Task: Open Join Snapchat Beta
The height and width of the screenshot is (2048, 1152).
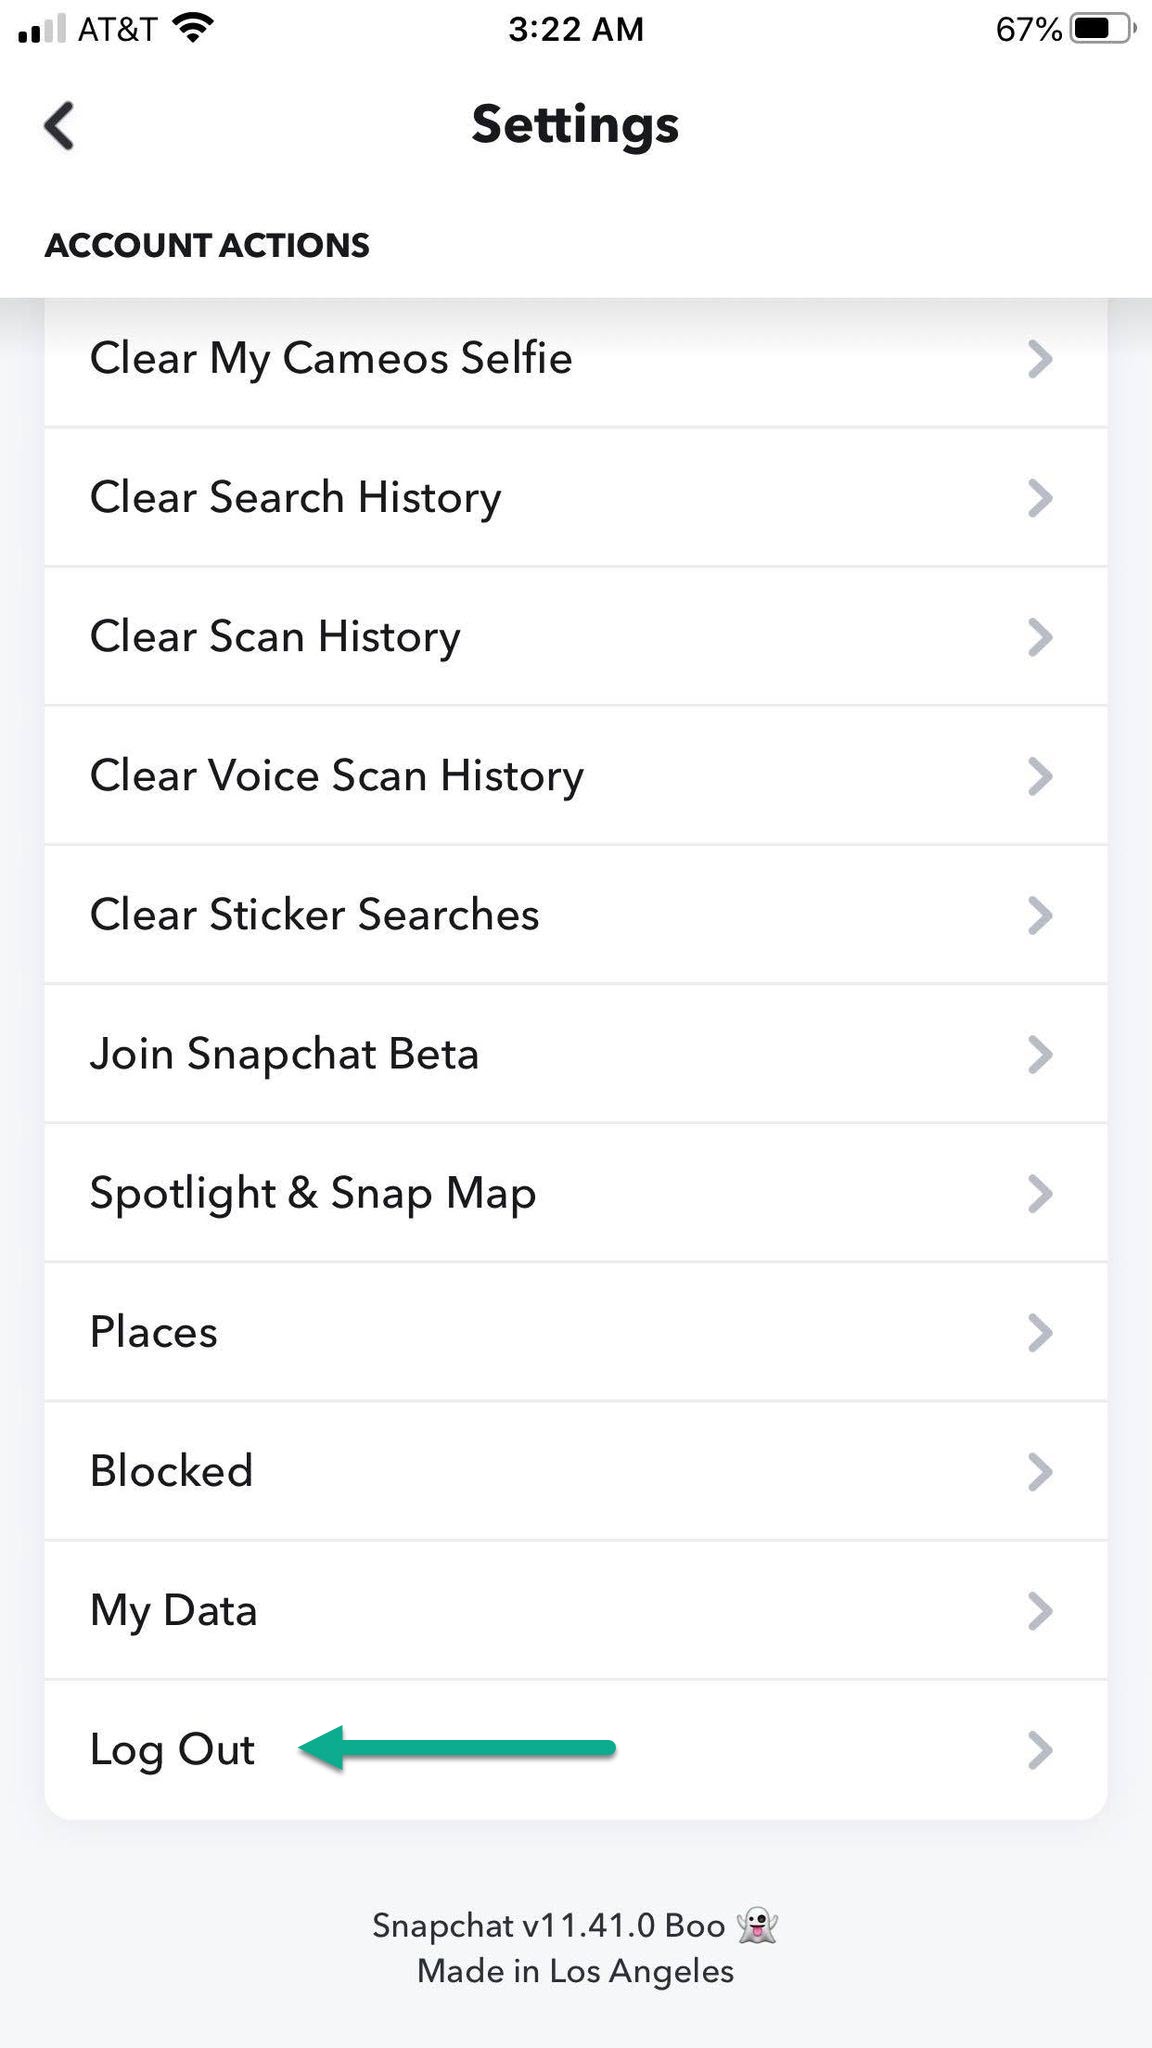Action: [x=284, y=1053]
